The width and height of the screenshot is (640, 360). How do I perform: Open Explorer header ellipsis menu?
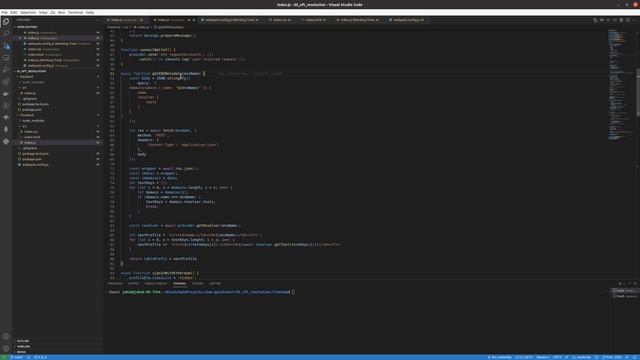point(98,20)
